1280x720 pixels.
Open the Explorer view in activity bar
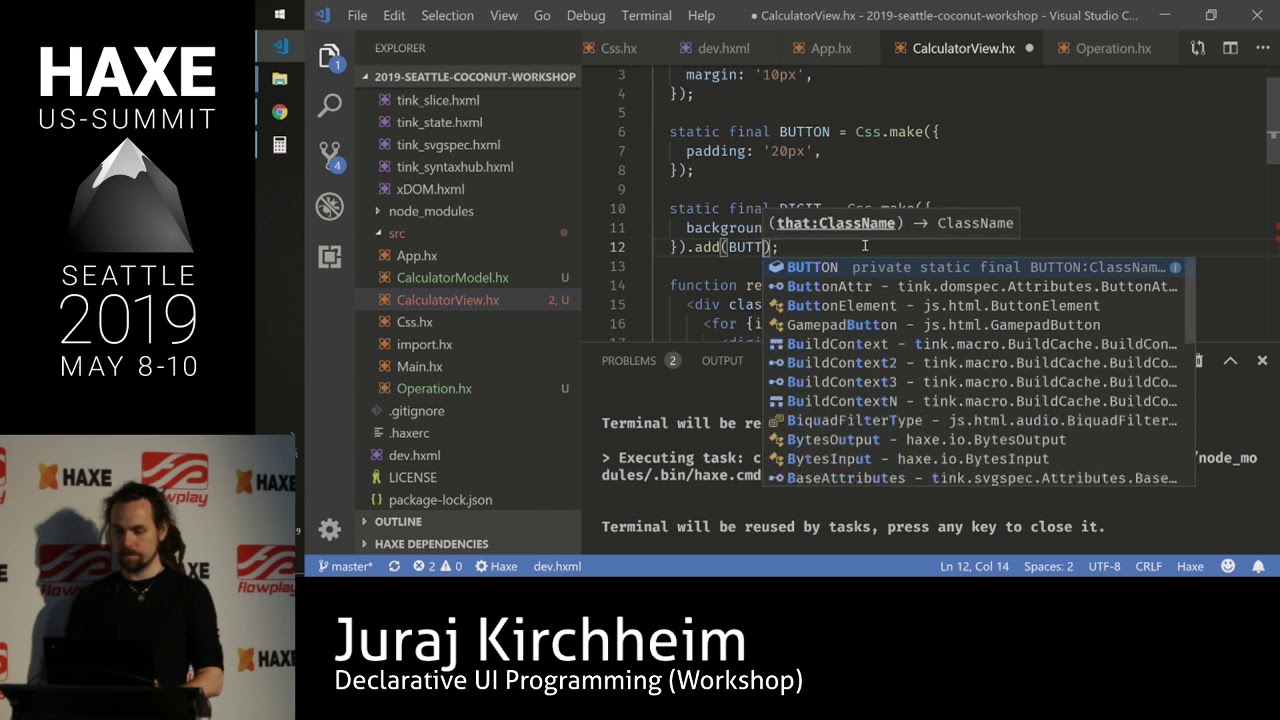(329, 57)
